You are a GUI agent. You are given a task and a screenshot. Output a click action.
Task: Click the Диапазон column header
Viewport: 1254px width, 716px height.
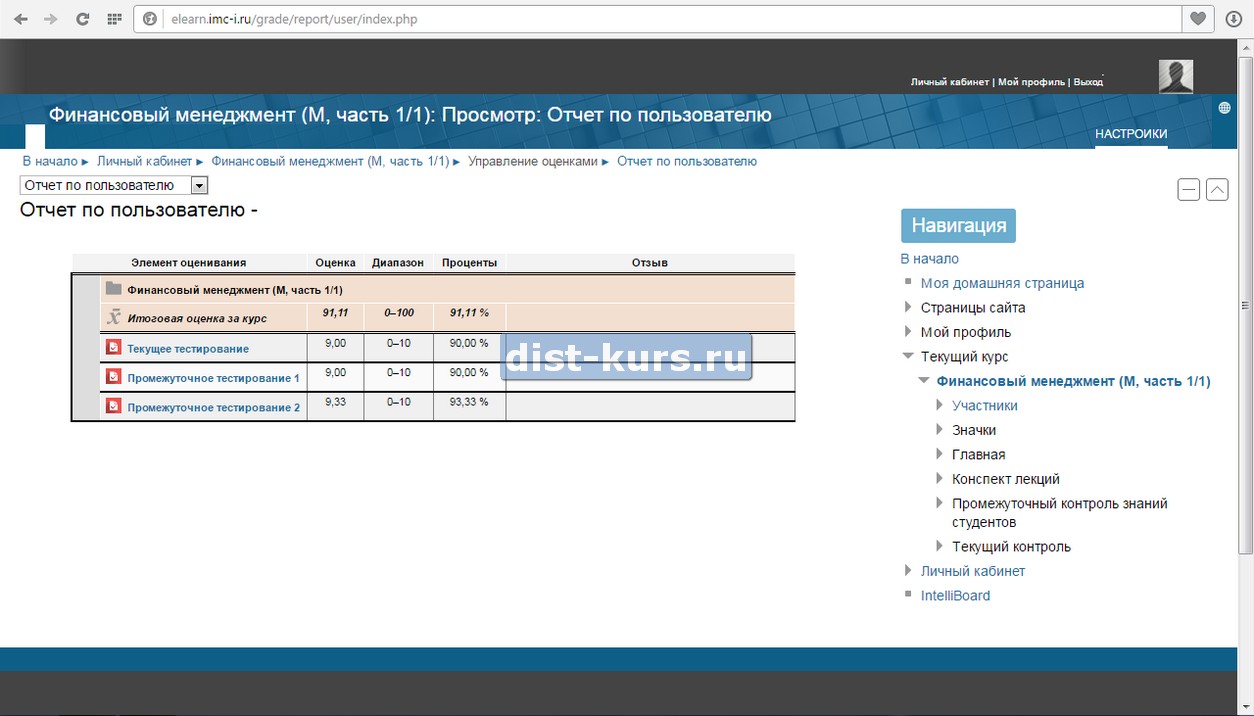pos(398,263)
